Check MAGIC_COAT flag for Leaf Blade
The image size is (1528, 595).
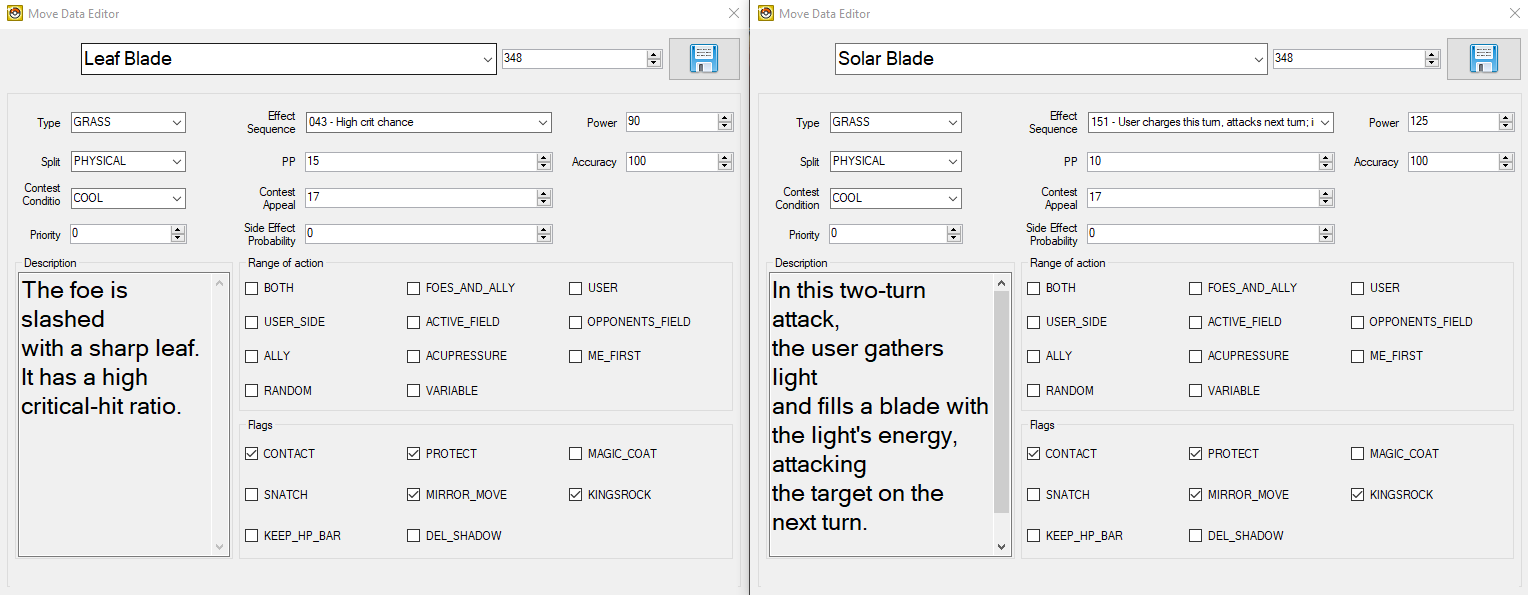(x=576, y=454)
